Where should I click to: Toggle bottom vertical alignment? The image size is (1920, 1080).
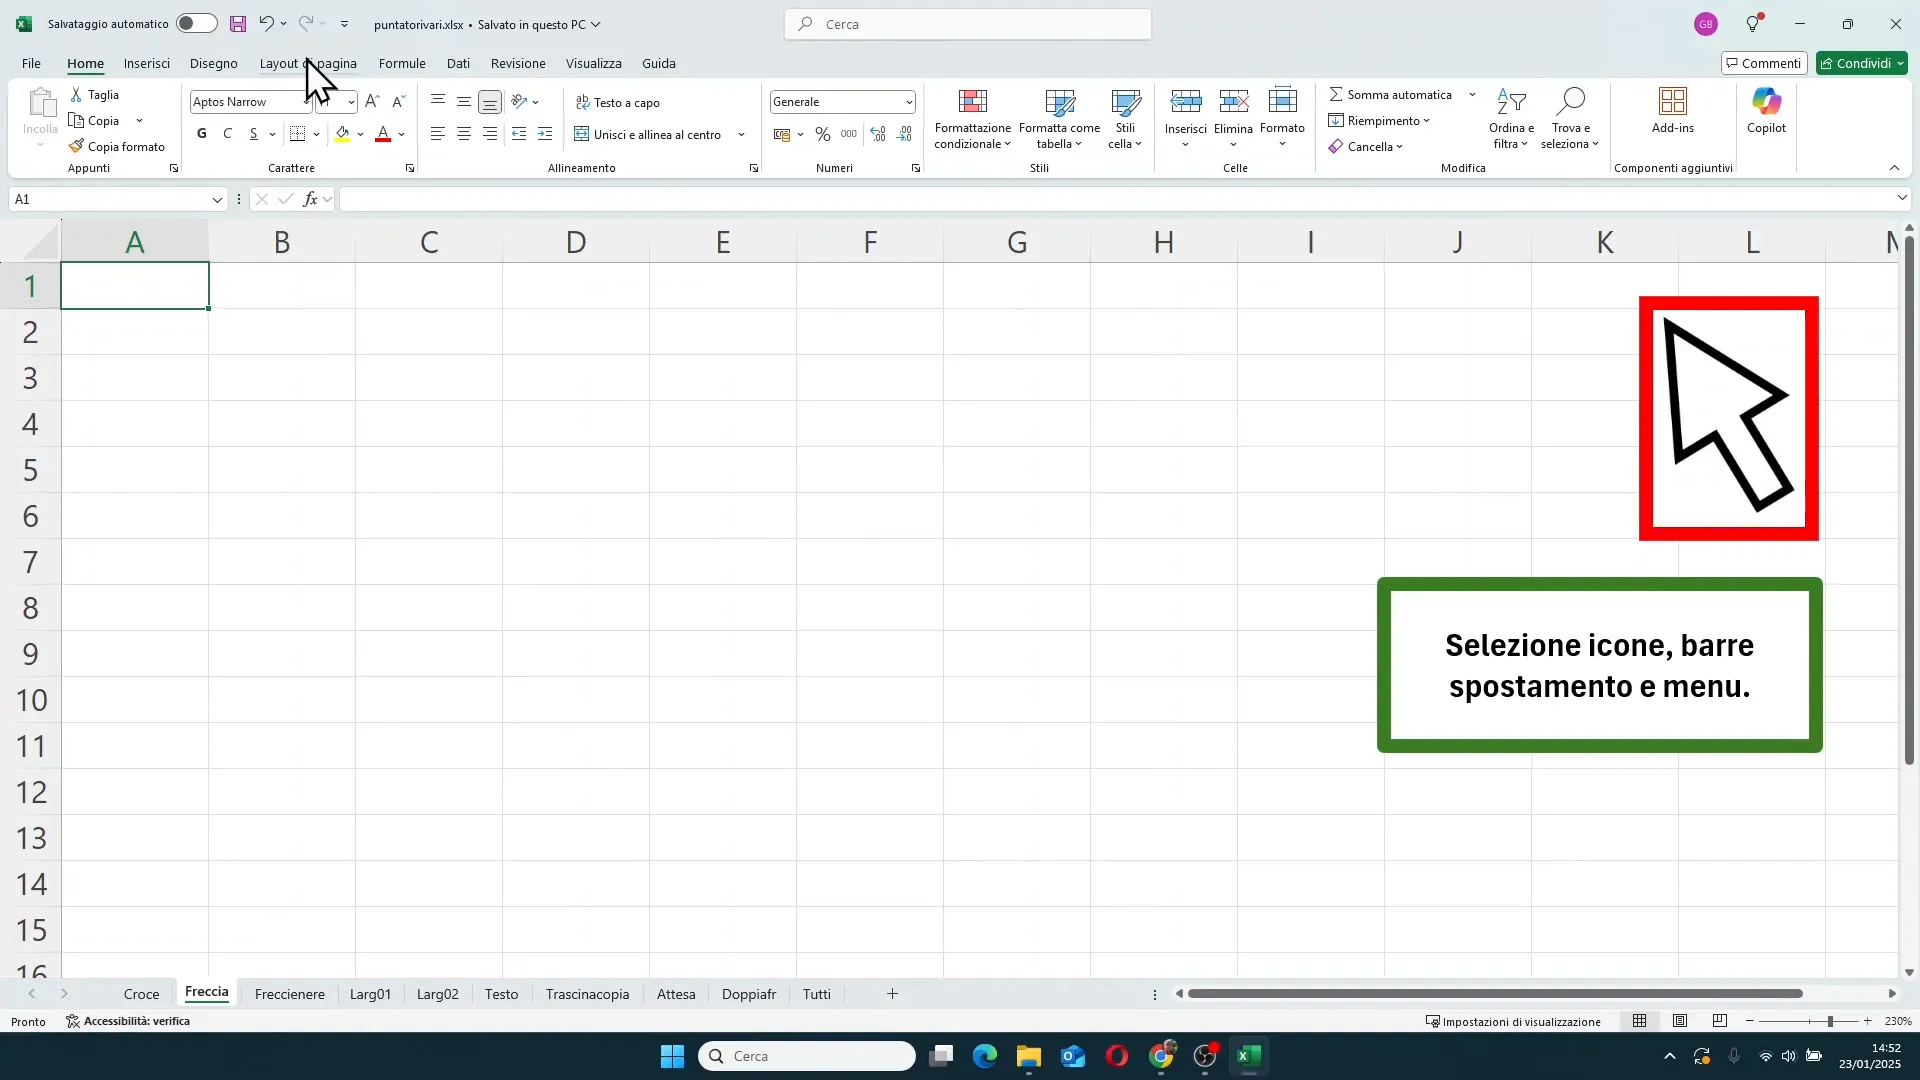490,102
